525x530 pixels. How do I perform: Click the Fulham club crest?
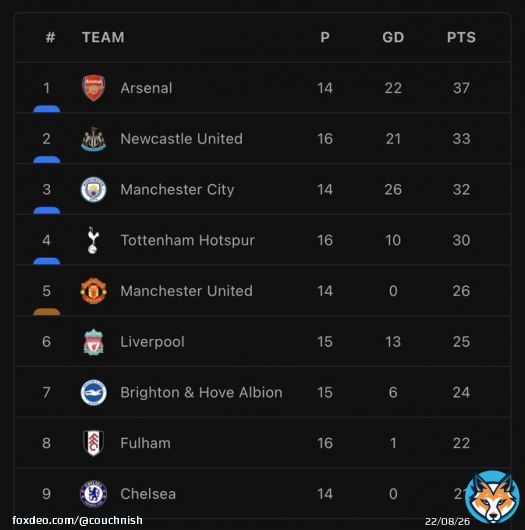[x=93, y=443]
